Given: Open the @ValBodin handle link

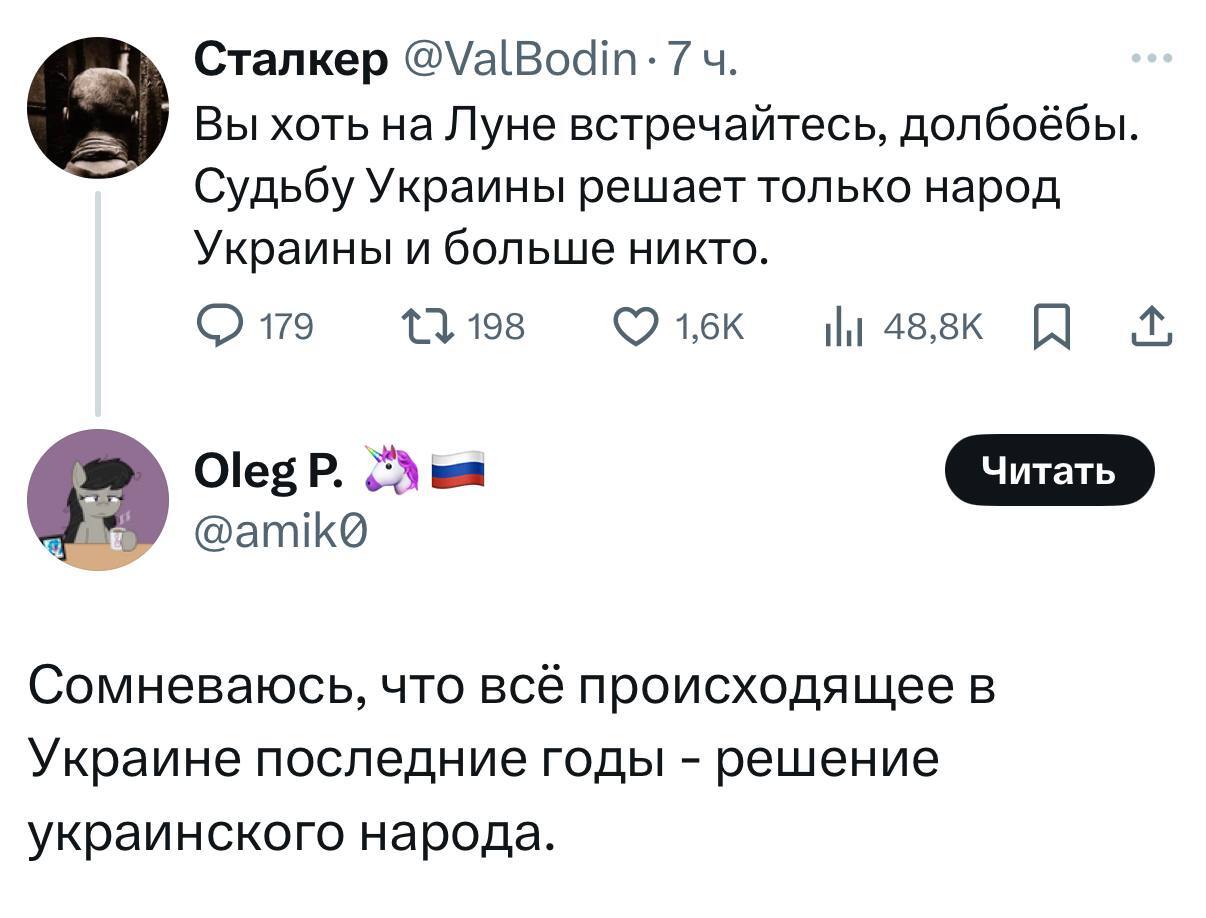Looking at the screenshot, I should (520, 62).
